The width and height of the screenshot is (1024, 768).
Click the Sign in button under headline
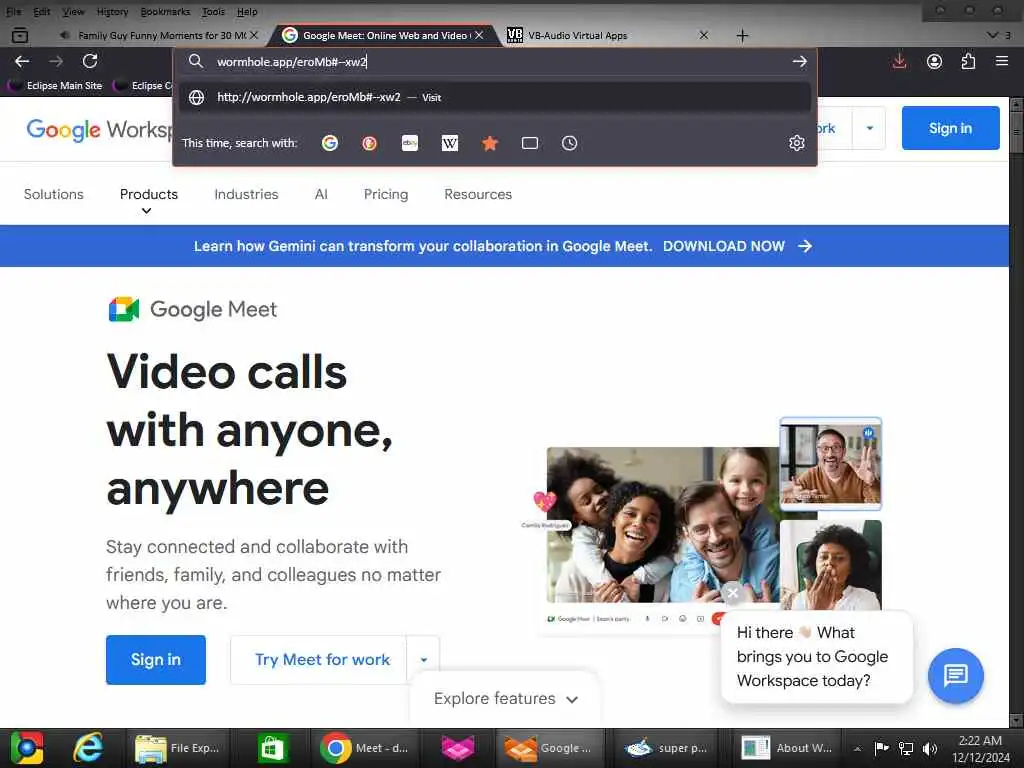point(155,660)
